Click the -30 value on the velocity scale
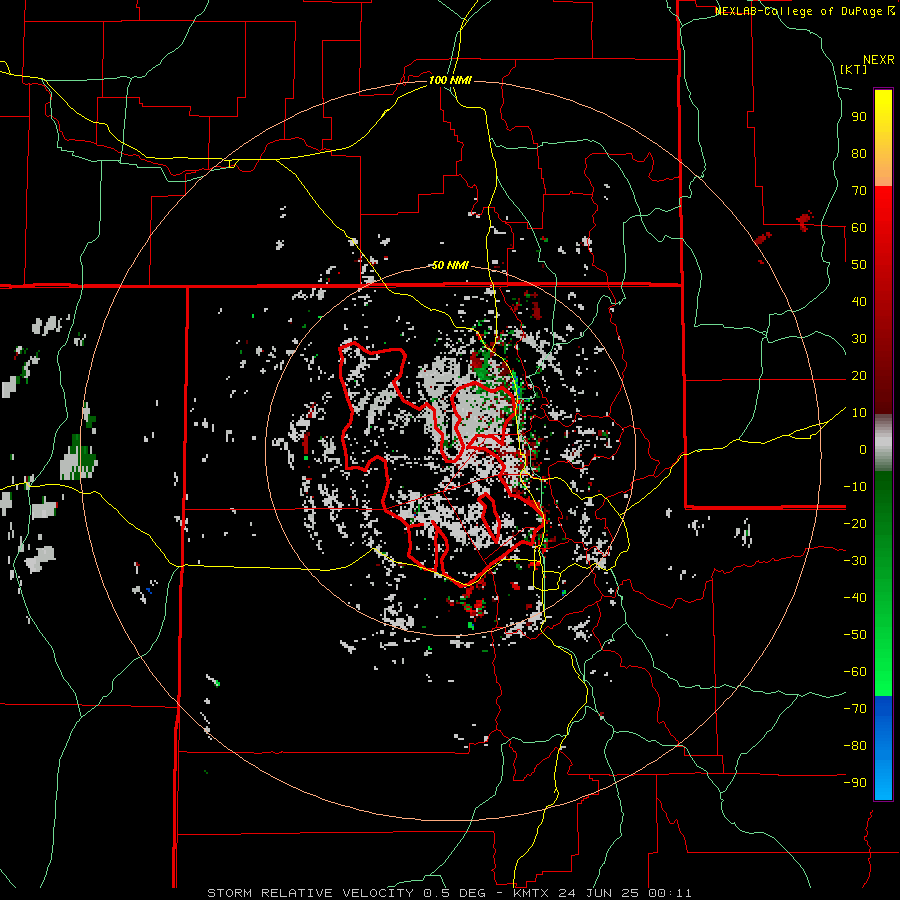The image size is (900, 900). [x=855, y=561]
